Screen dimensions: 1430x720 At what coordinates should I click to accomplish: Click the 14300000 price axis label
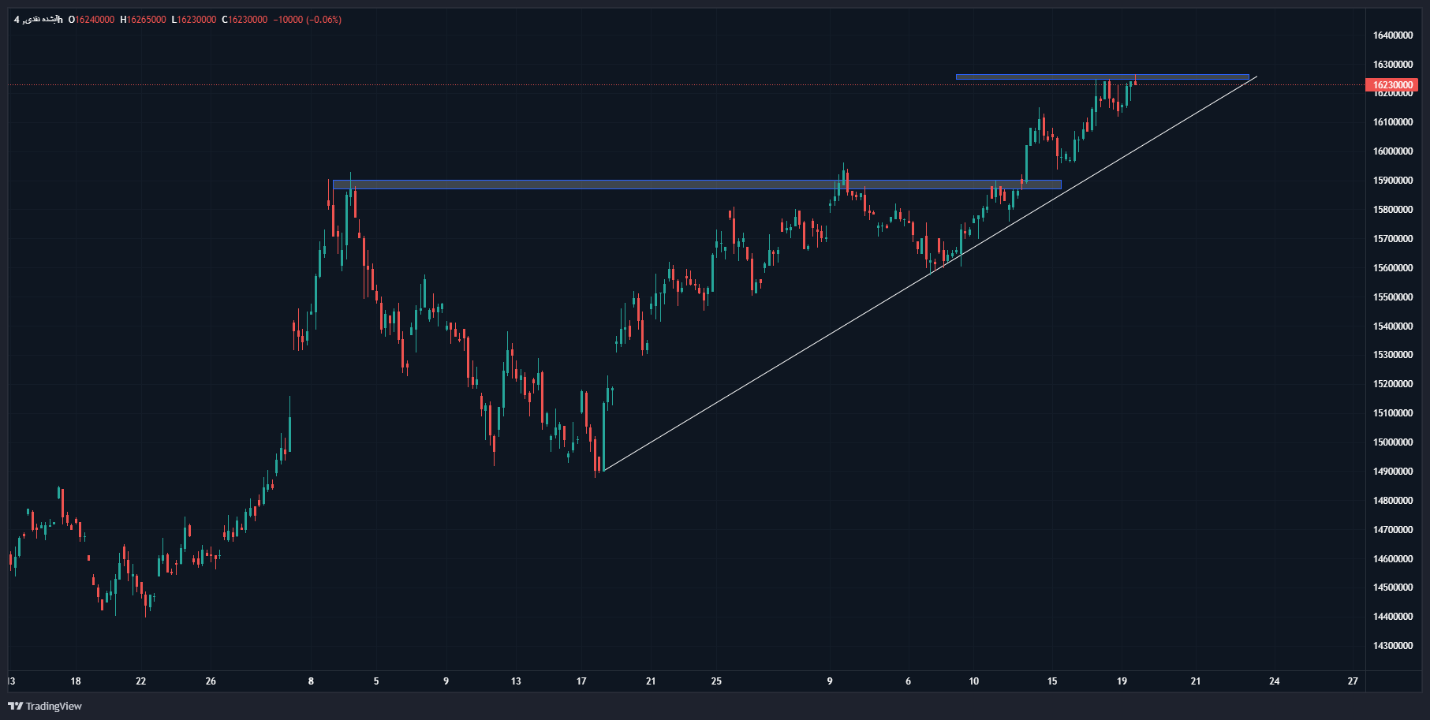coord(1392,646)
